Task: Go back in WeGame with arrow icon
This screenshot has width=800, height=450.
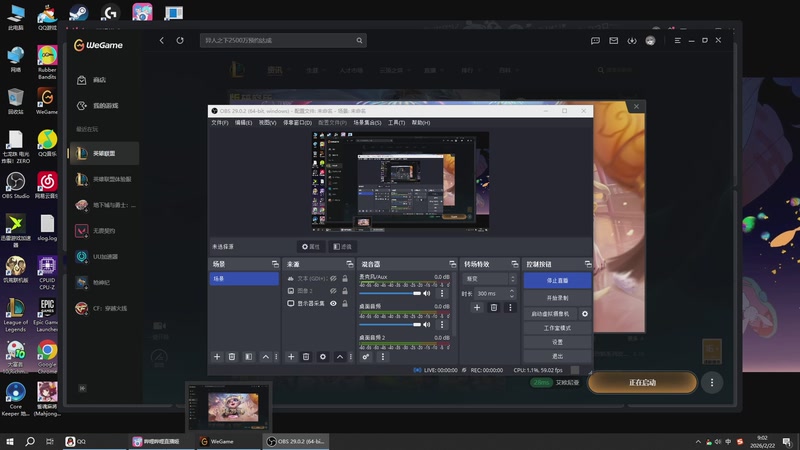Action: tap(162, 40)
